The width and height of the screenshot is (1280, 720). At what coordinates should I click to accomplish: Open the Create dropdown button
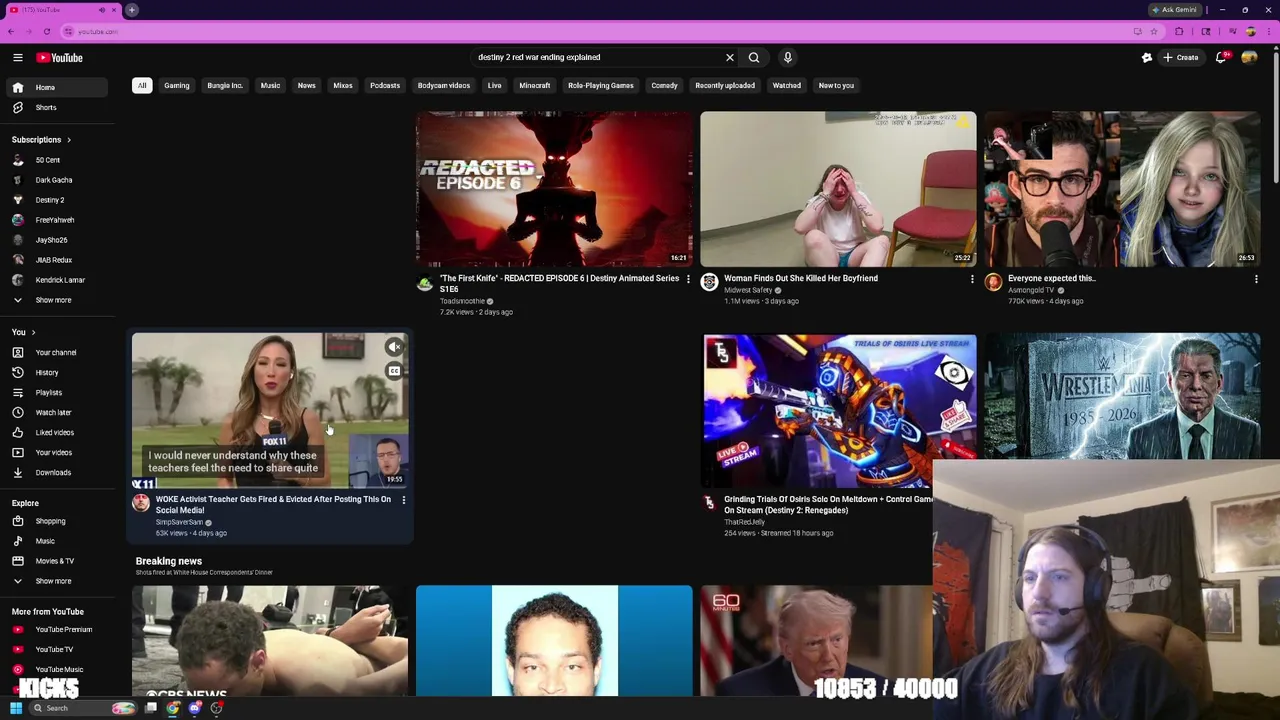pos(1180,58)
